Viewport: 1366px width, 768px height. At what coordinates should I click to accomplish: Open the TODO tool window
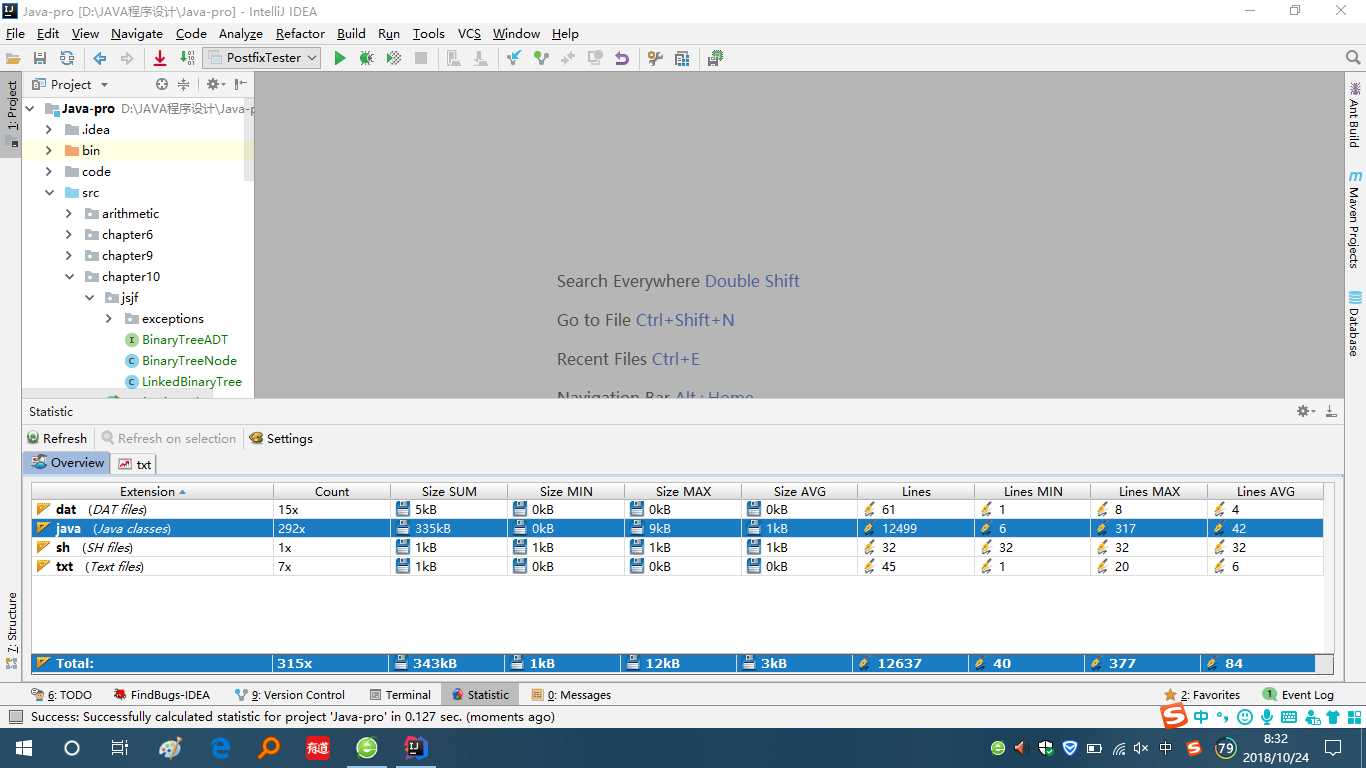coord(62,694)
